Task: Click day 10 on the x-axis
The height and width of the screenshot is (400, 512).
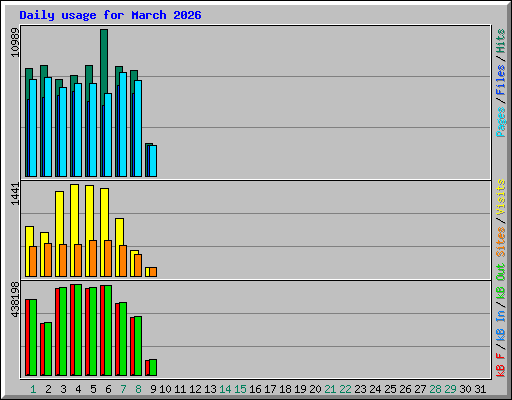Action: pos(165,389)
